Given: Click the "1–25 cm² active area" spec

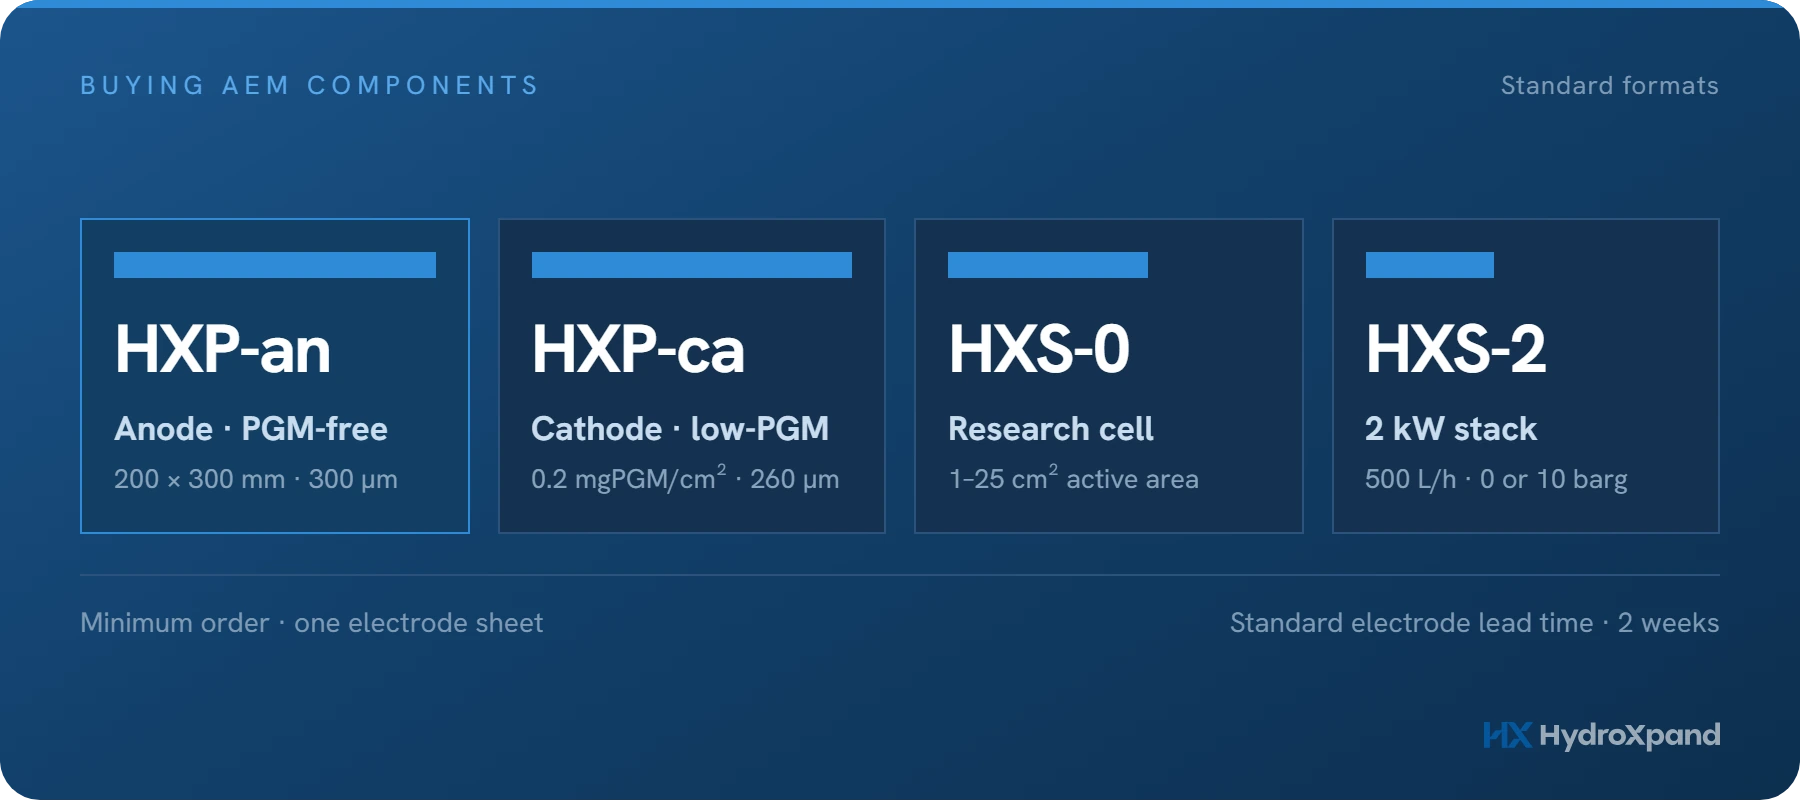Looking at the screenshot, I should coord(1074,478).
